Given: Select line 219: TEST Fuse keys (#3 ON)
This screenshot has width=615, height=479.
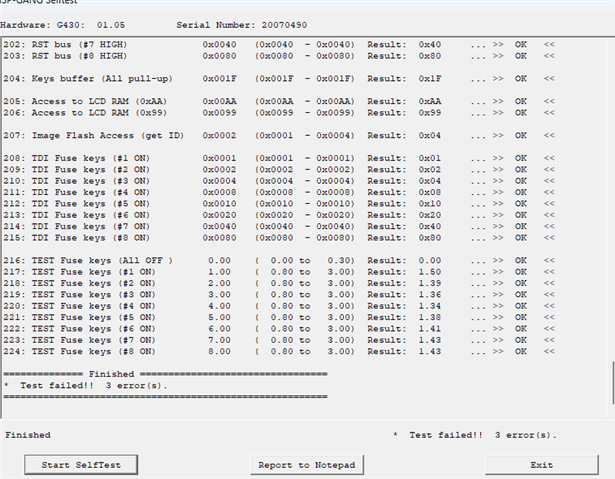Looking at the screenshot, I should 279,295.
